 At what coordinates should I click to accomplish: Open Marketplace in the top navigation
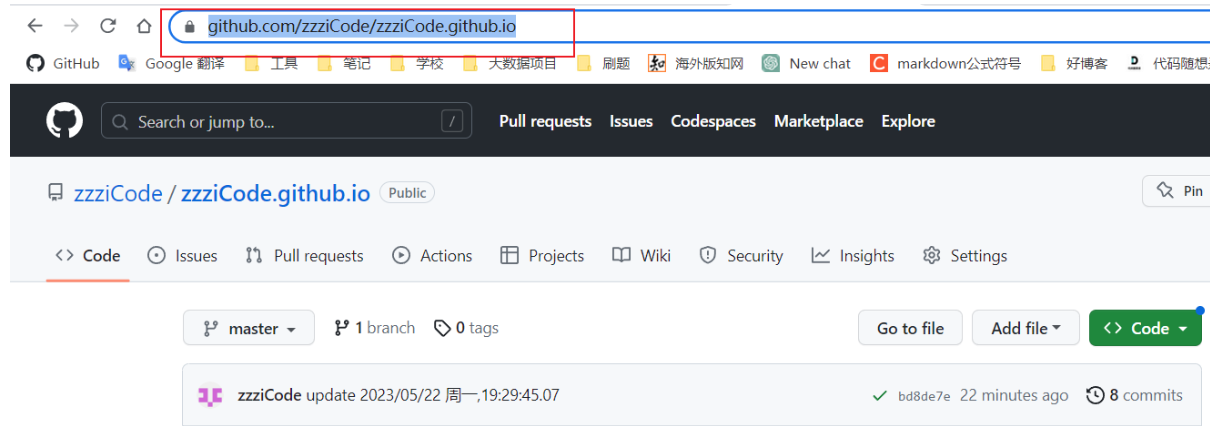[818, 121]
